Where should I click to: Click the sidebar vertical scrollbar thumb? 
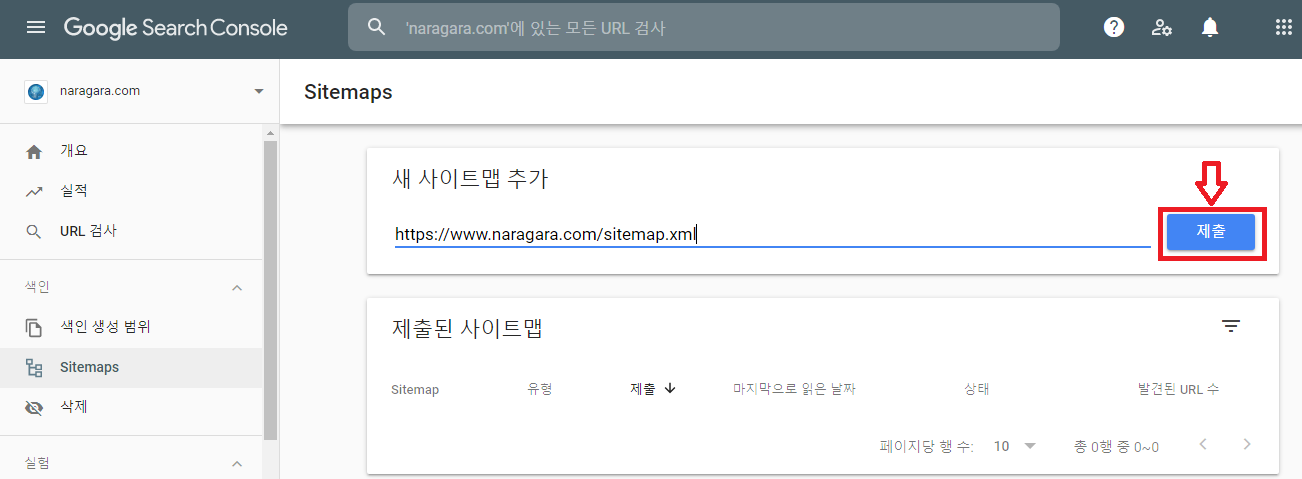(269, 290)
